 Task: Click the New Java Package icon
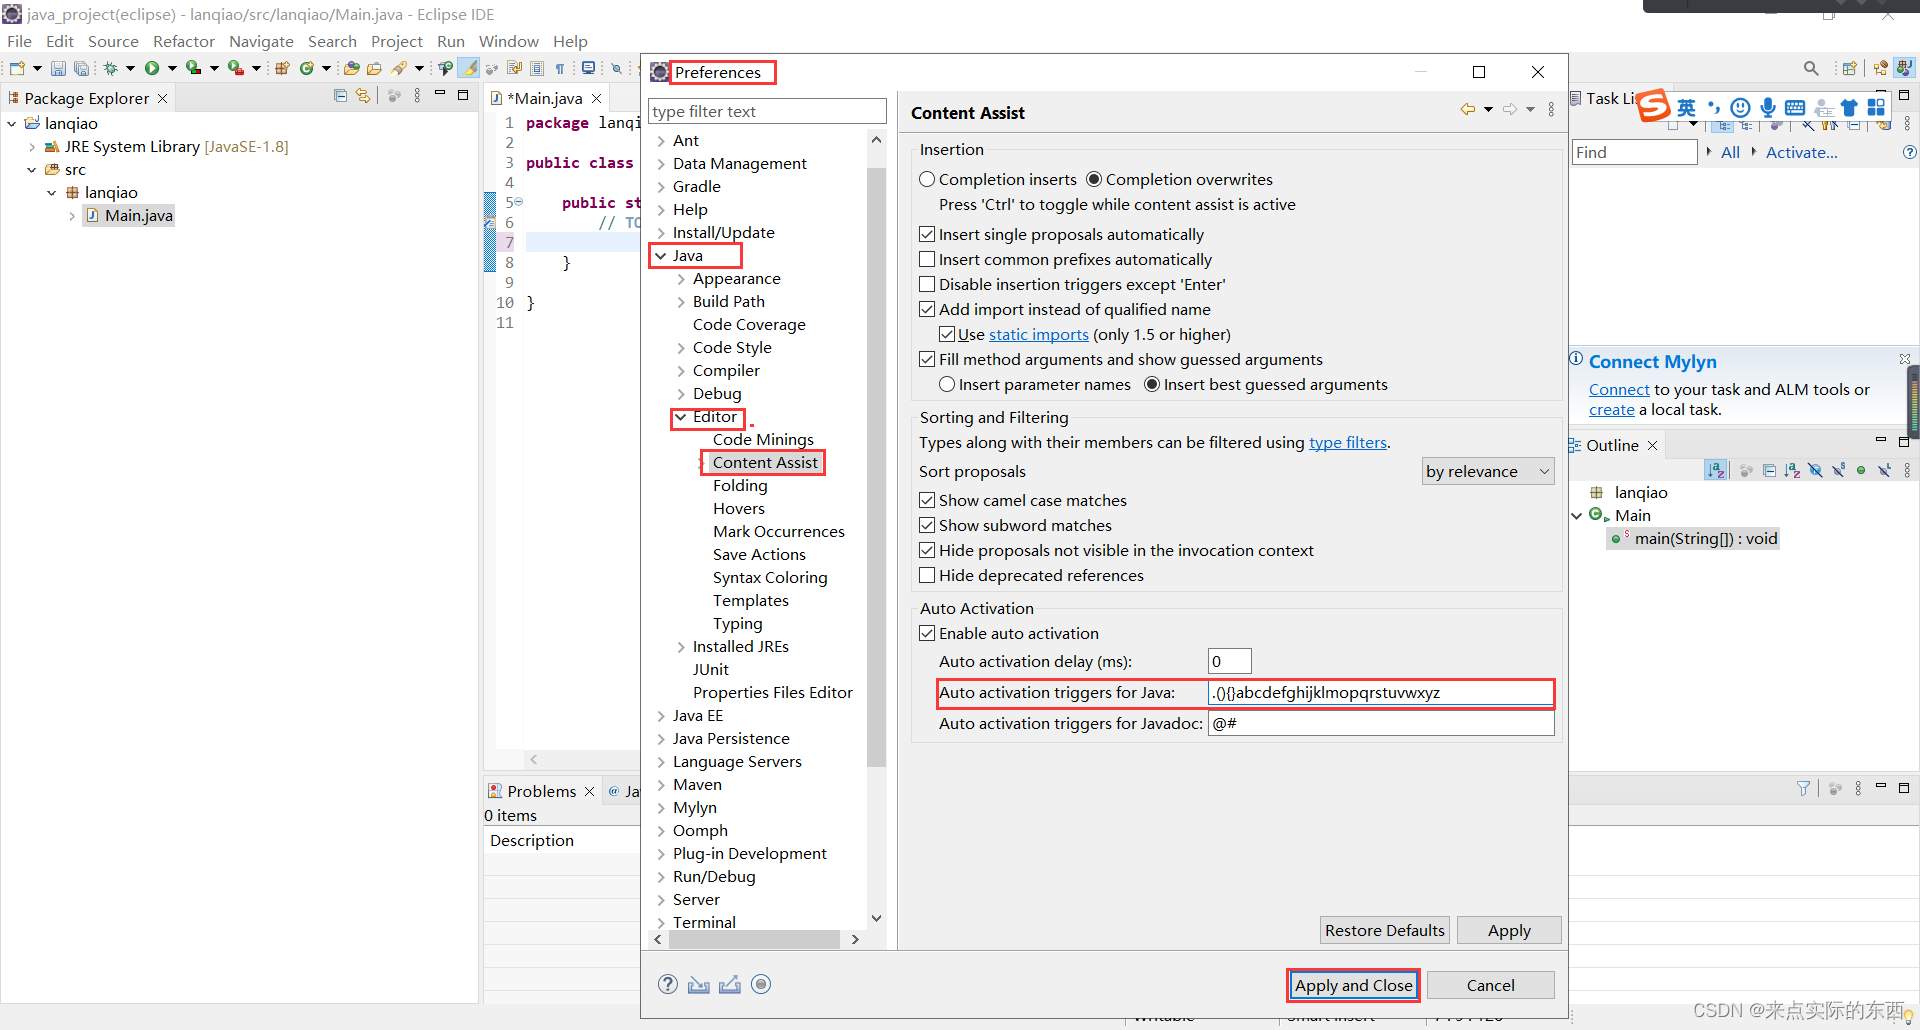pos(282,68)
